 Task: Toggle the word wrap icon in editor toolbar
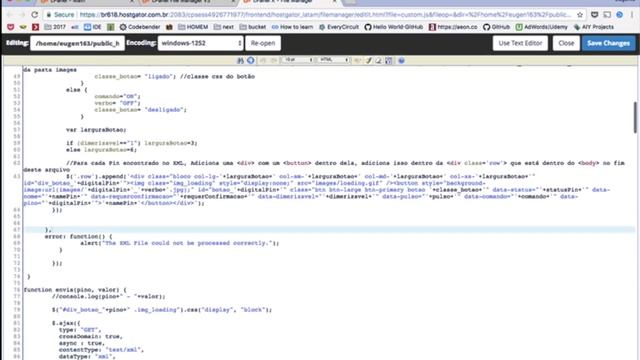point(389,60)
